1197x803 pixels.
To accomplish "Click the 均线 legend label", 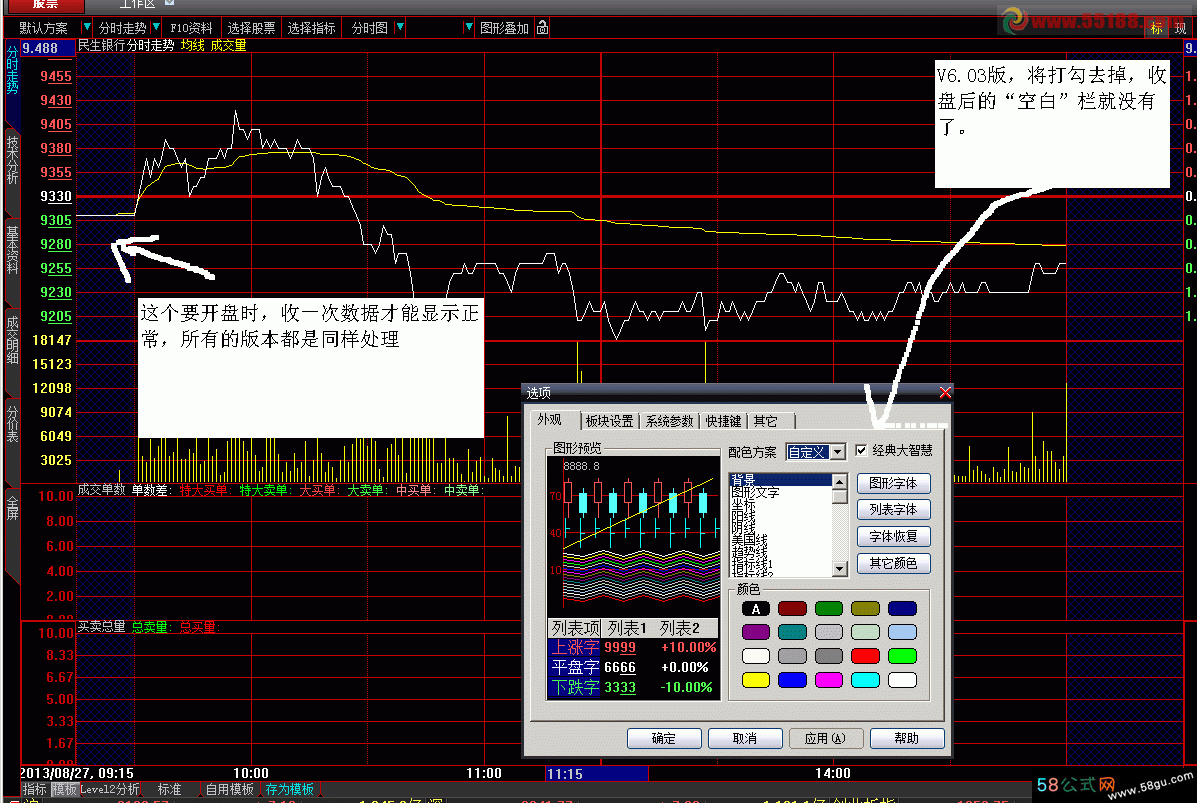I will [x=192, y=46].
